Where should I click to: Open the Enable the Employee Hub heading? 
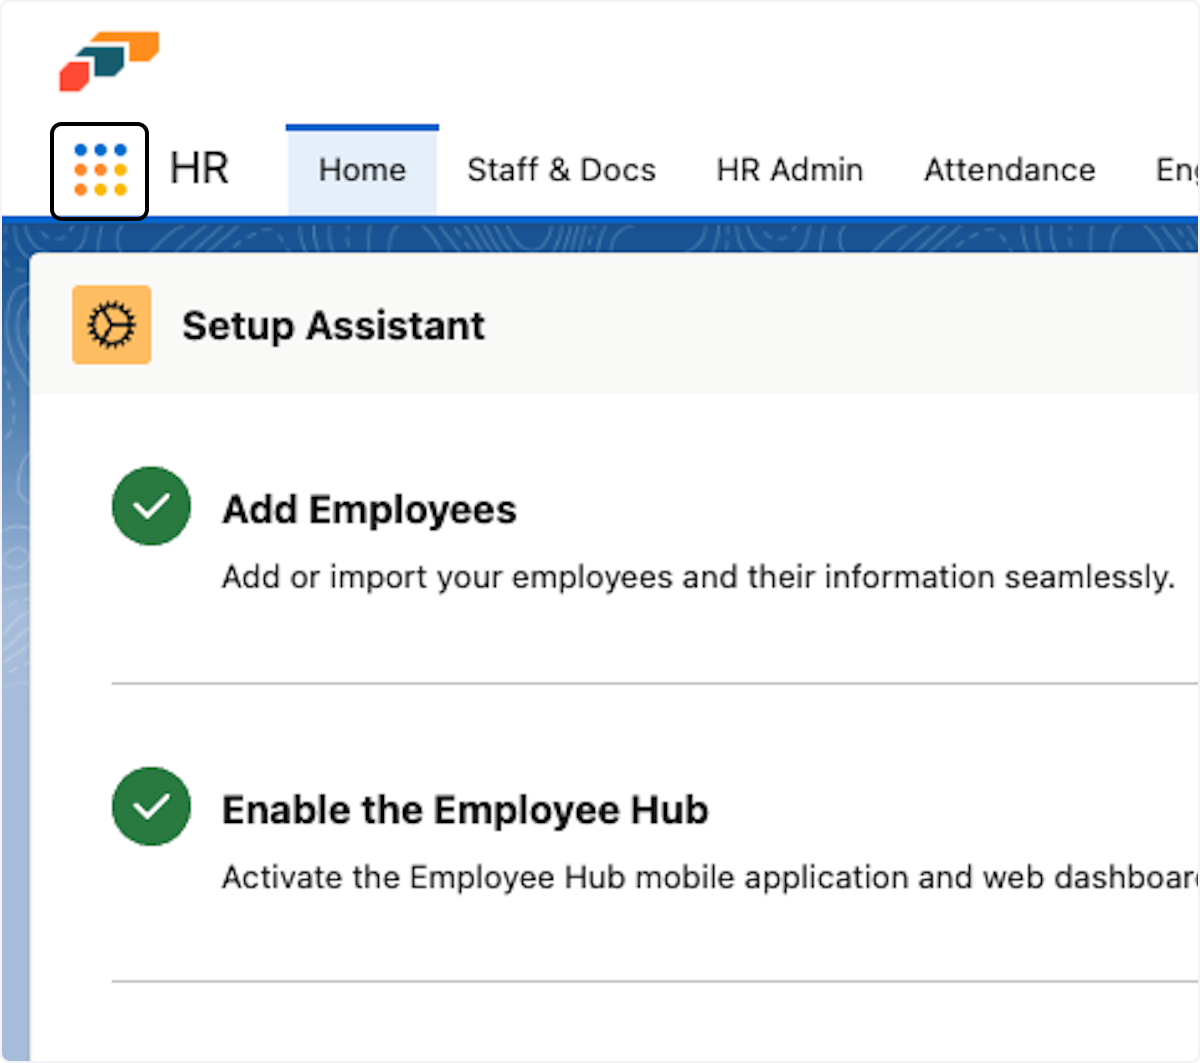point(465,810)
